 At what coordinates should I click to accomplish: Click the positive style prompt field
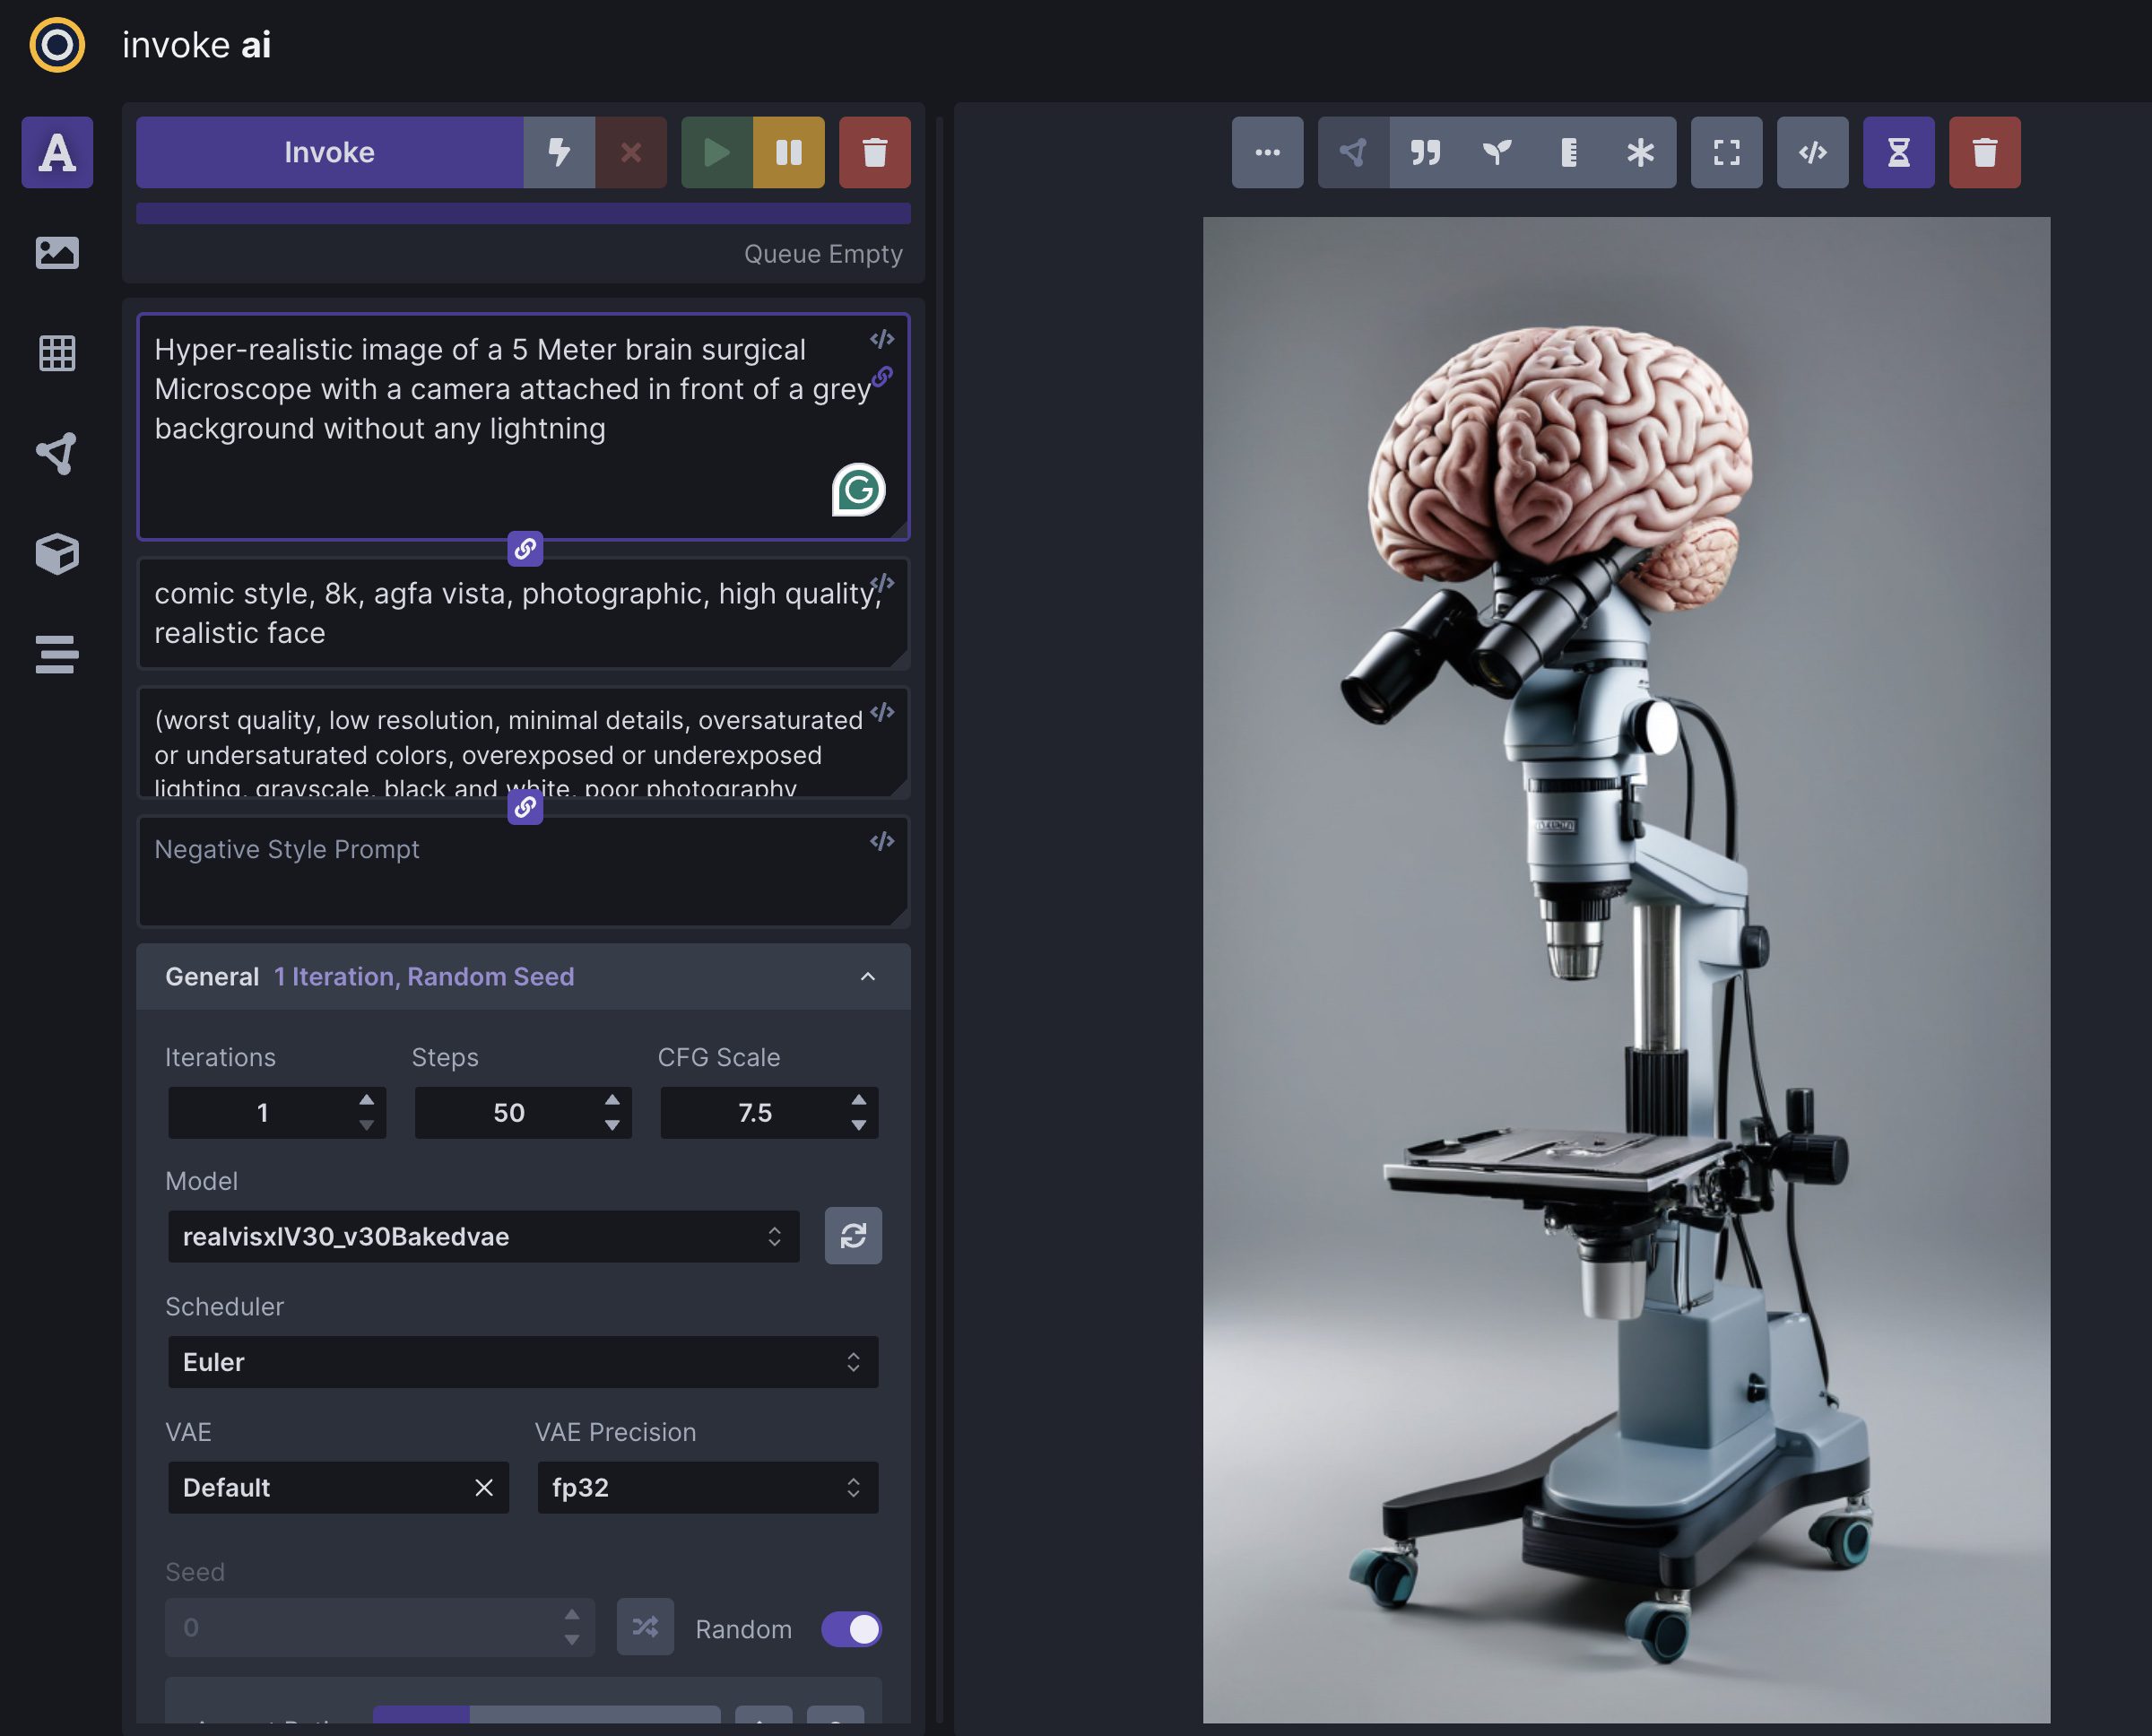tap(523, 613)
